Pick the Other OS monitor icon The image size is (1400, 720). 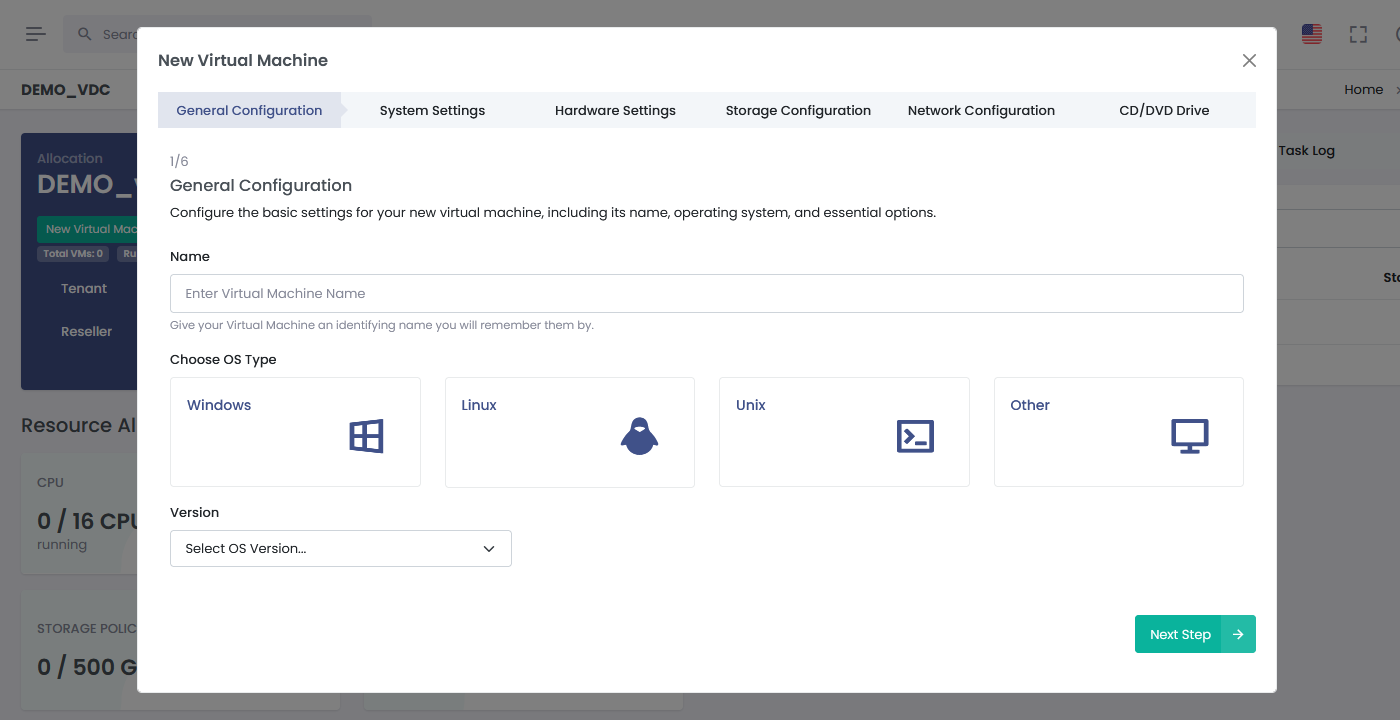pyautogui.click(x=1189, y=436)
